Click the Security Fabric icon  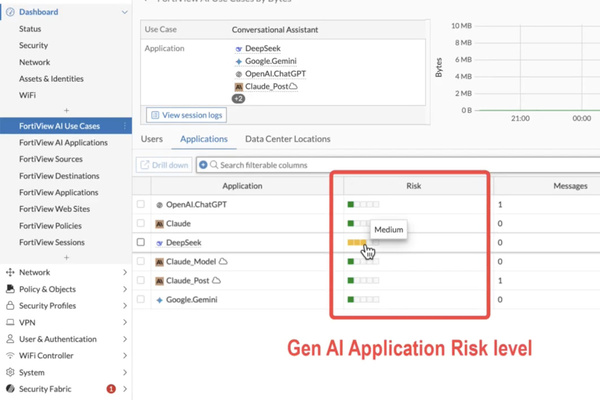click(x=10, y=388)
